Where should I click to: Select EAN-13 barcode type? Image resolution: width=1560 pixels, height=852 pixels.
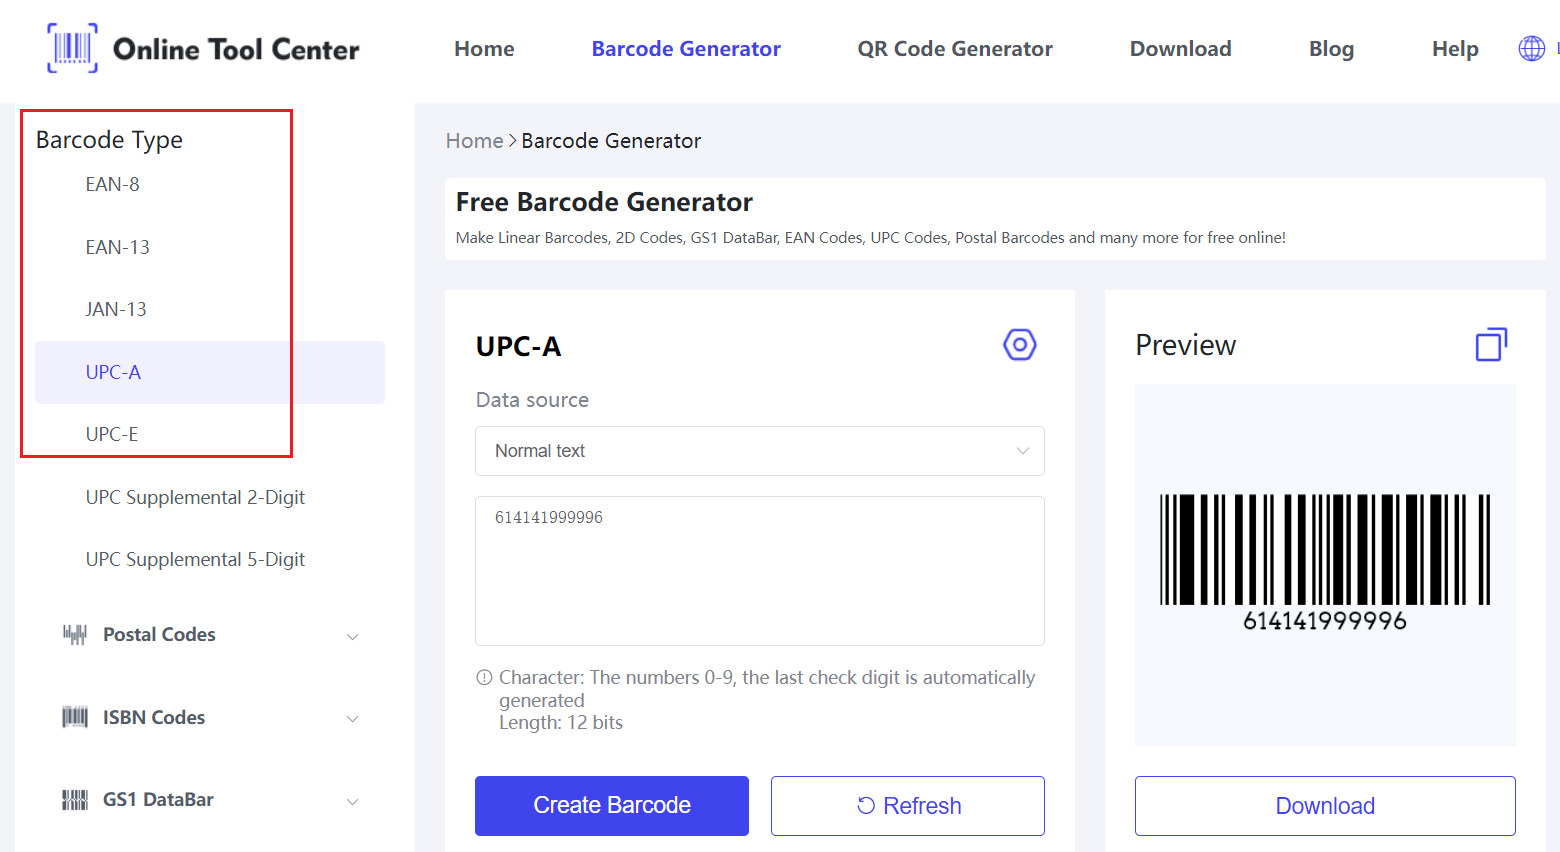[x=118, y=247]
